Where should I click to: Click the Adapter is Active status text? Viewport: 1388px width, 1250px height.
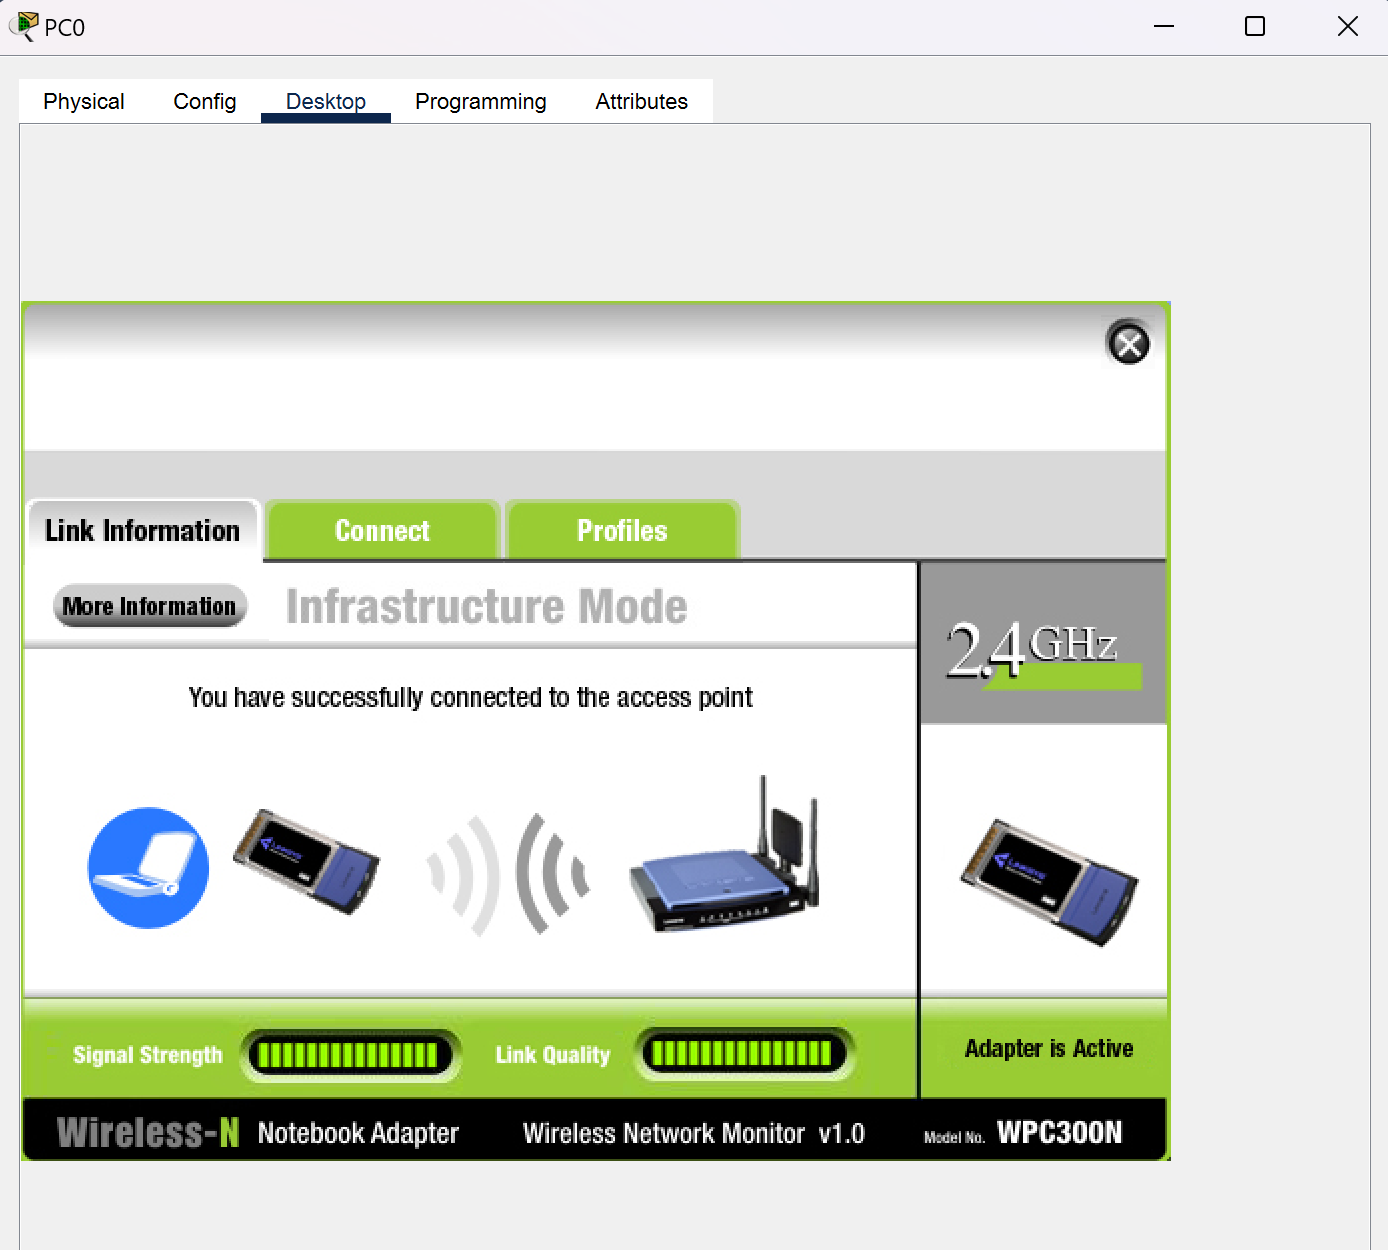(1049, 1048)
